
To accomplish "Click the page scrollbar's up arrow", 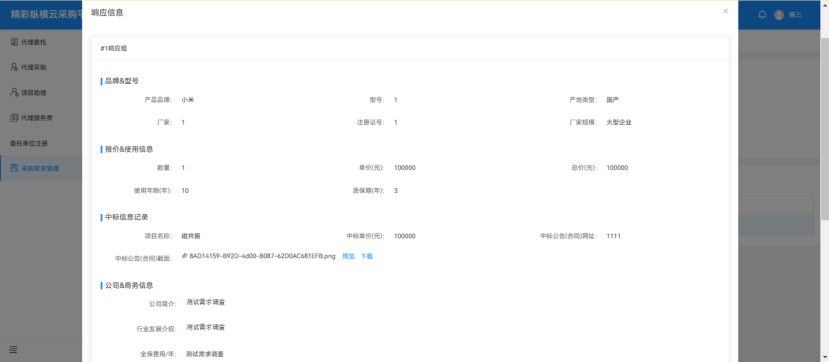I will click(825, 4).
